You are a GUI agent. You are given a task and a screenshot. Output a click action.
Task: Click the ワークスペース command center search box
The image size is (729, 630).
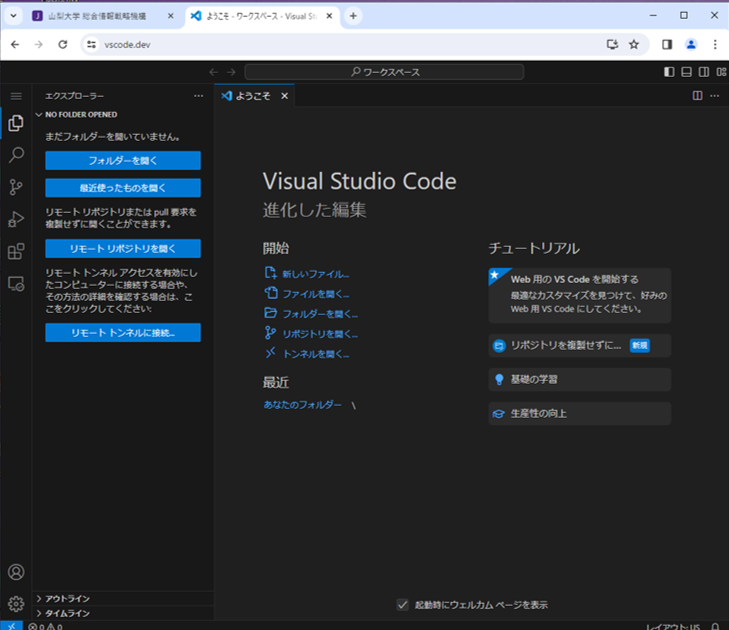[x=384, y=72]
